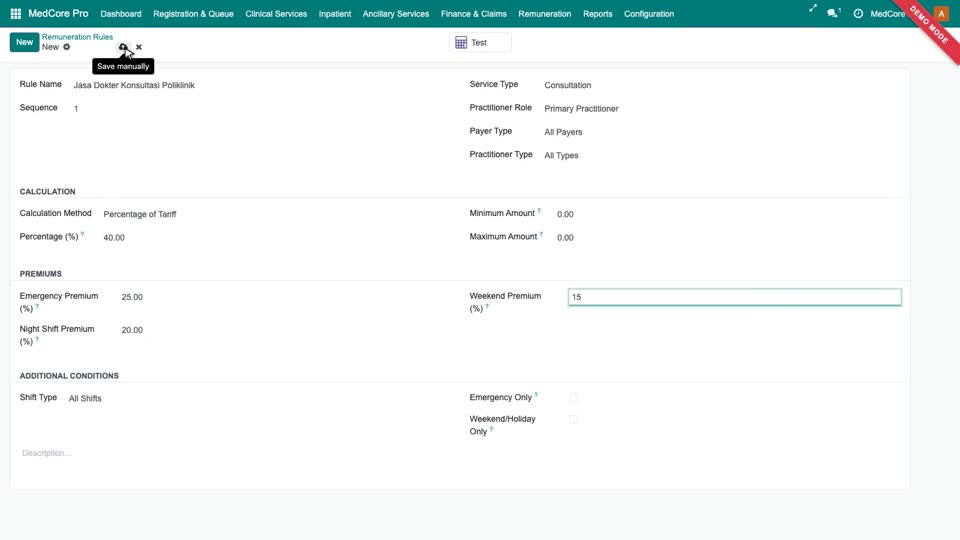Focus the Weekend Premium input field
Viewport: 960px width, 540px height.
coord(735,297)
